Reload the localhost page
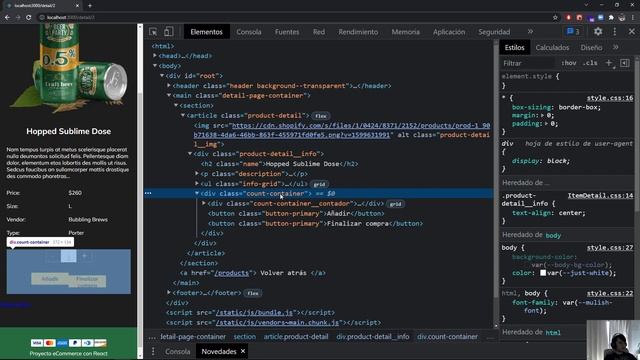This screenshot has height=360, width=640. pos(29,17)
